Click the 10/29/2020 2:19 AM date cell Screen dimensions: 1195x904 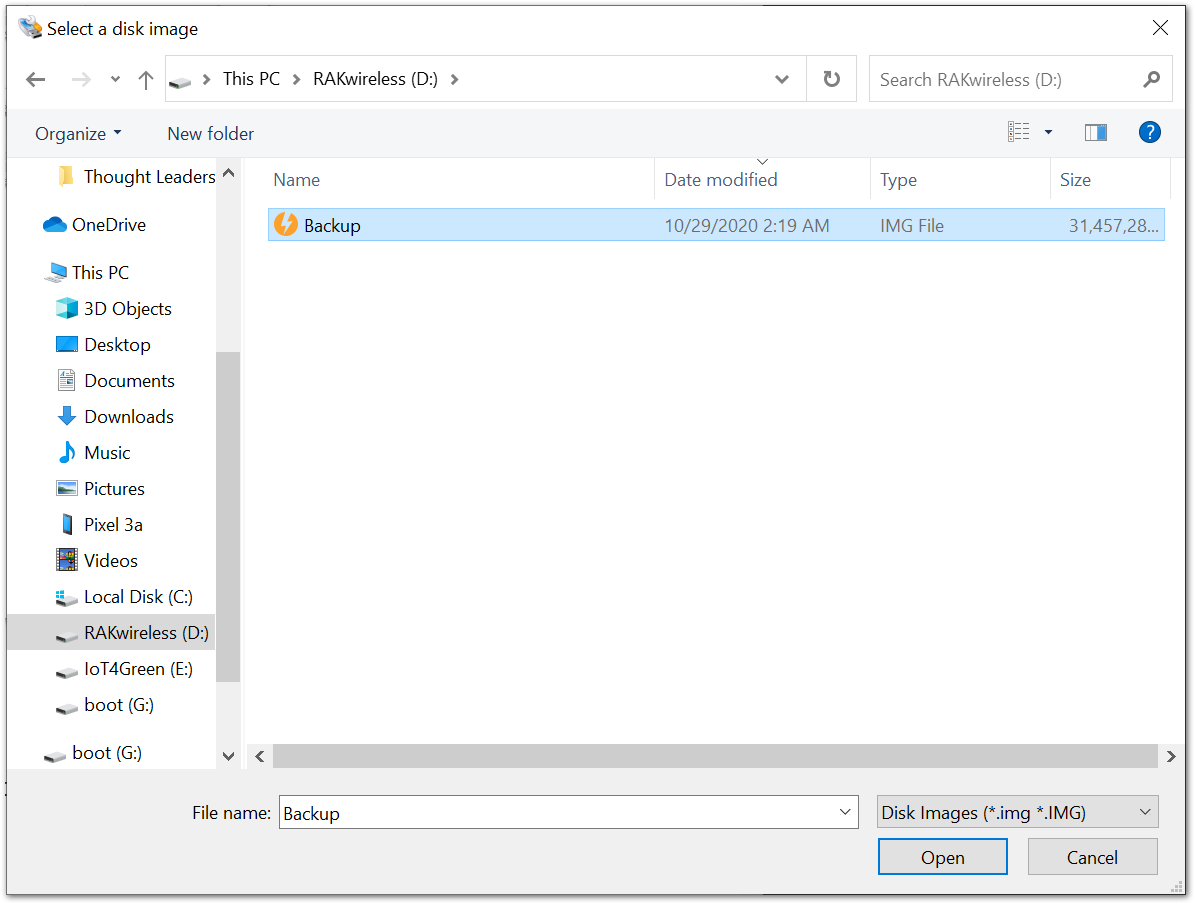point(747,226)
